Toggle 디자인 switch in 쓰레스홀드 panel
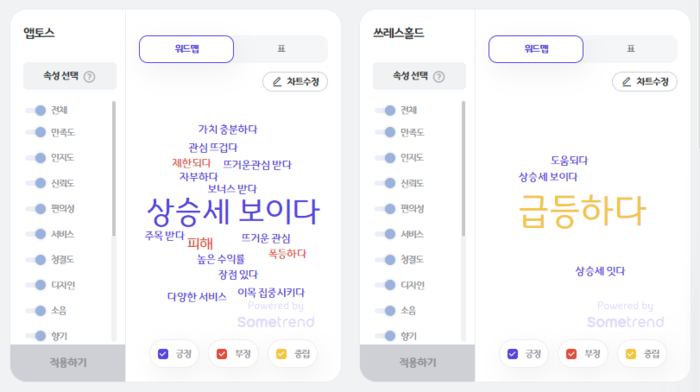 coord(385,285)
